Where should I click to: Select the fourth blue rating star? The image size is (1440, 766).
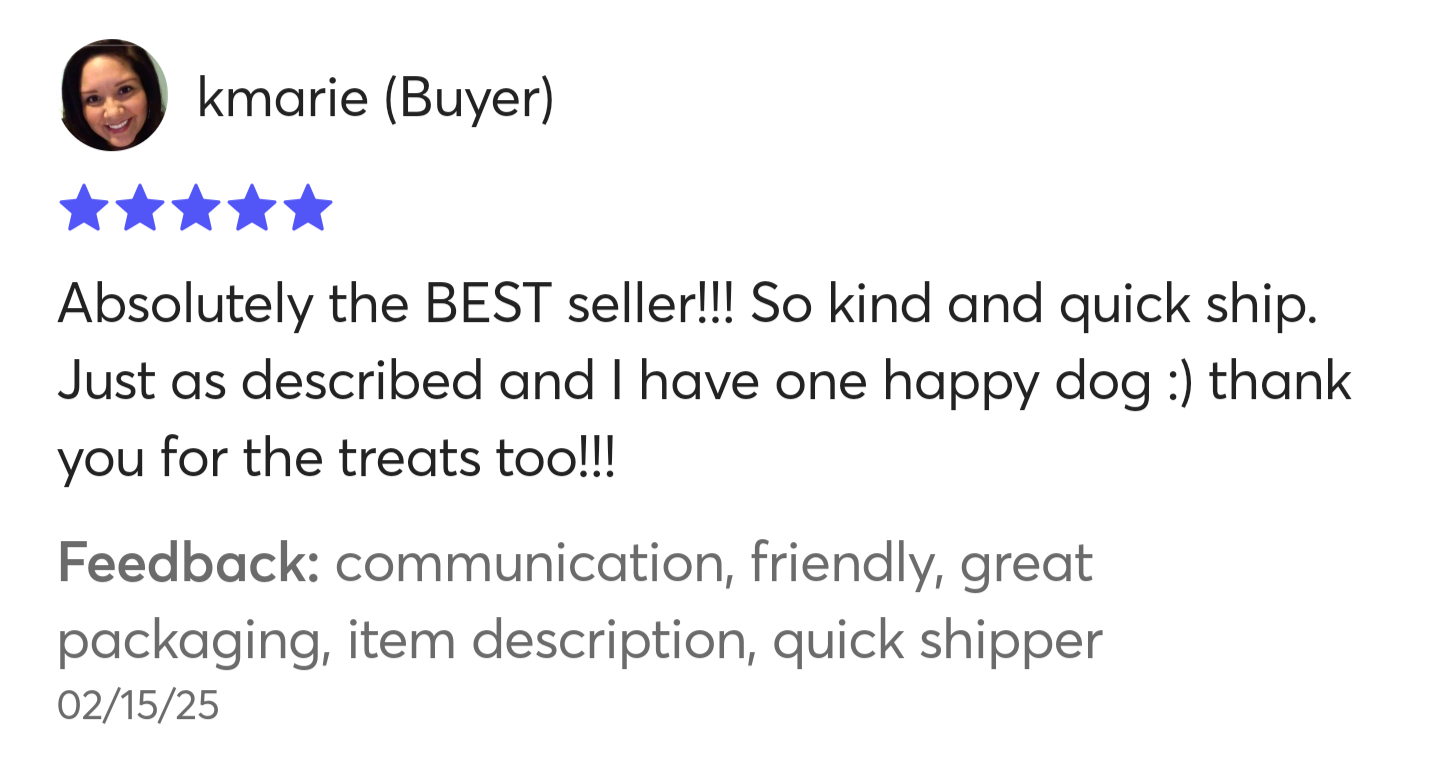pyautogui.click(x=250, y=207)
